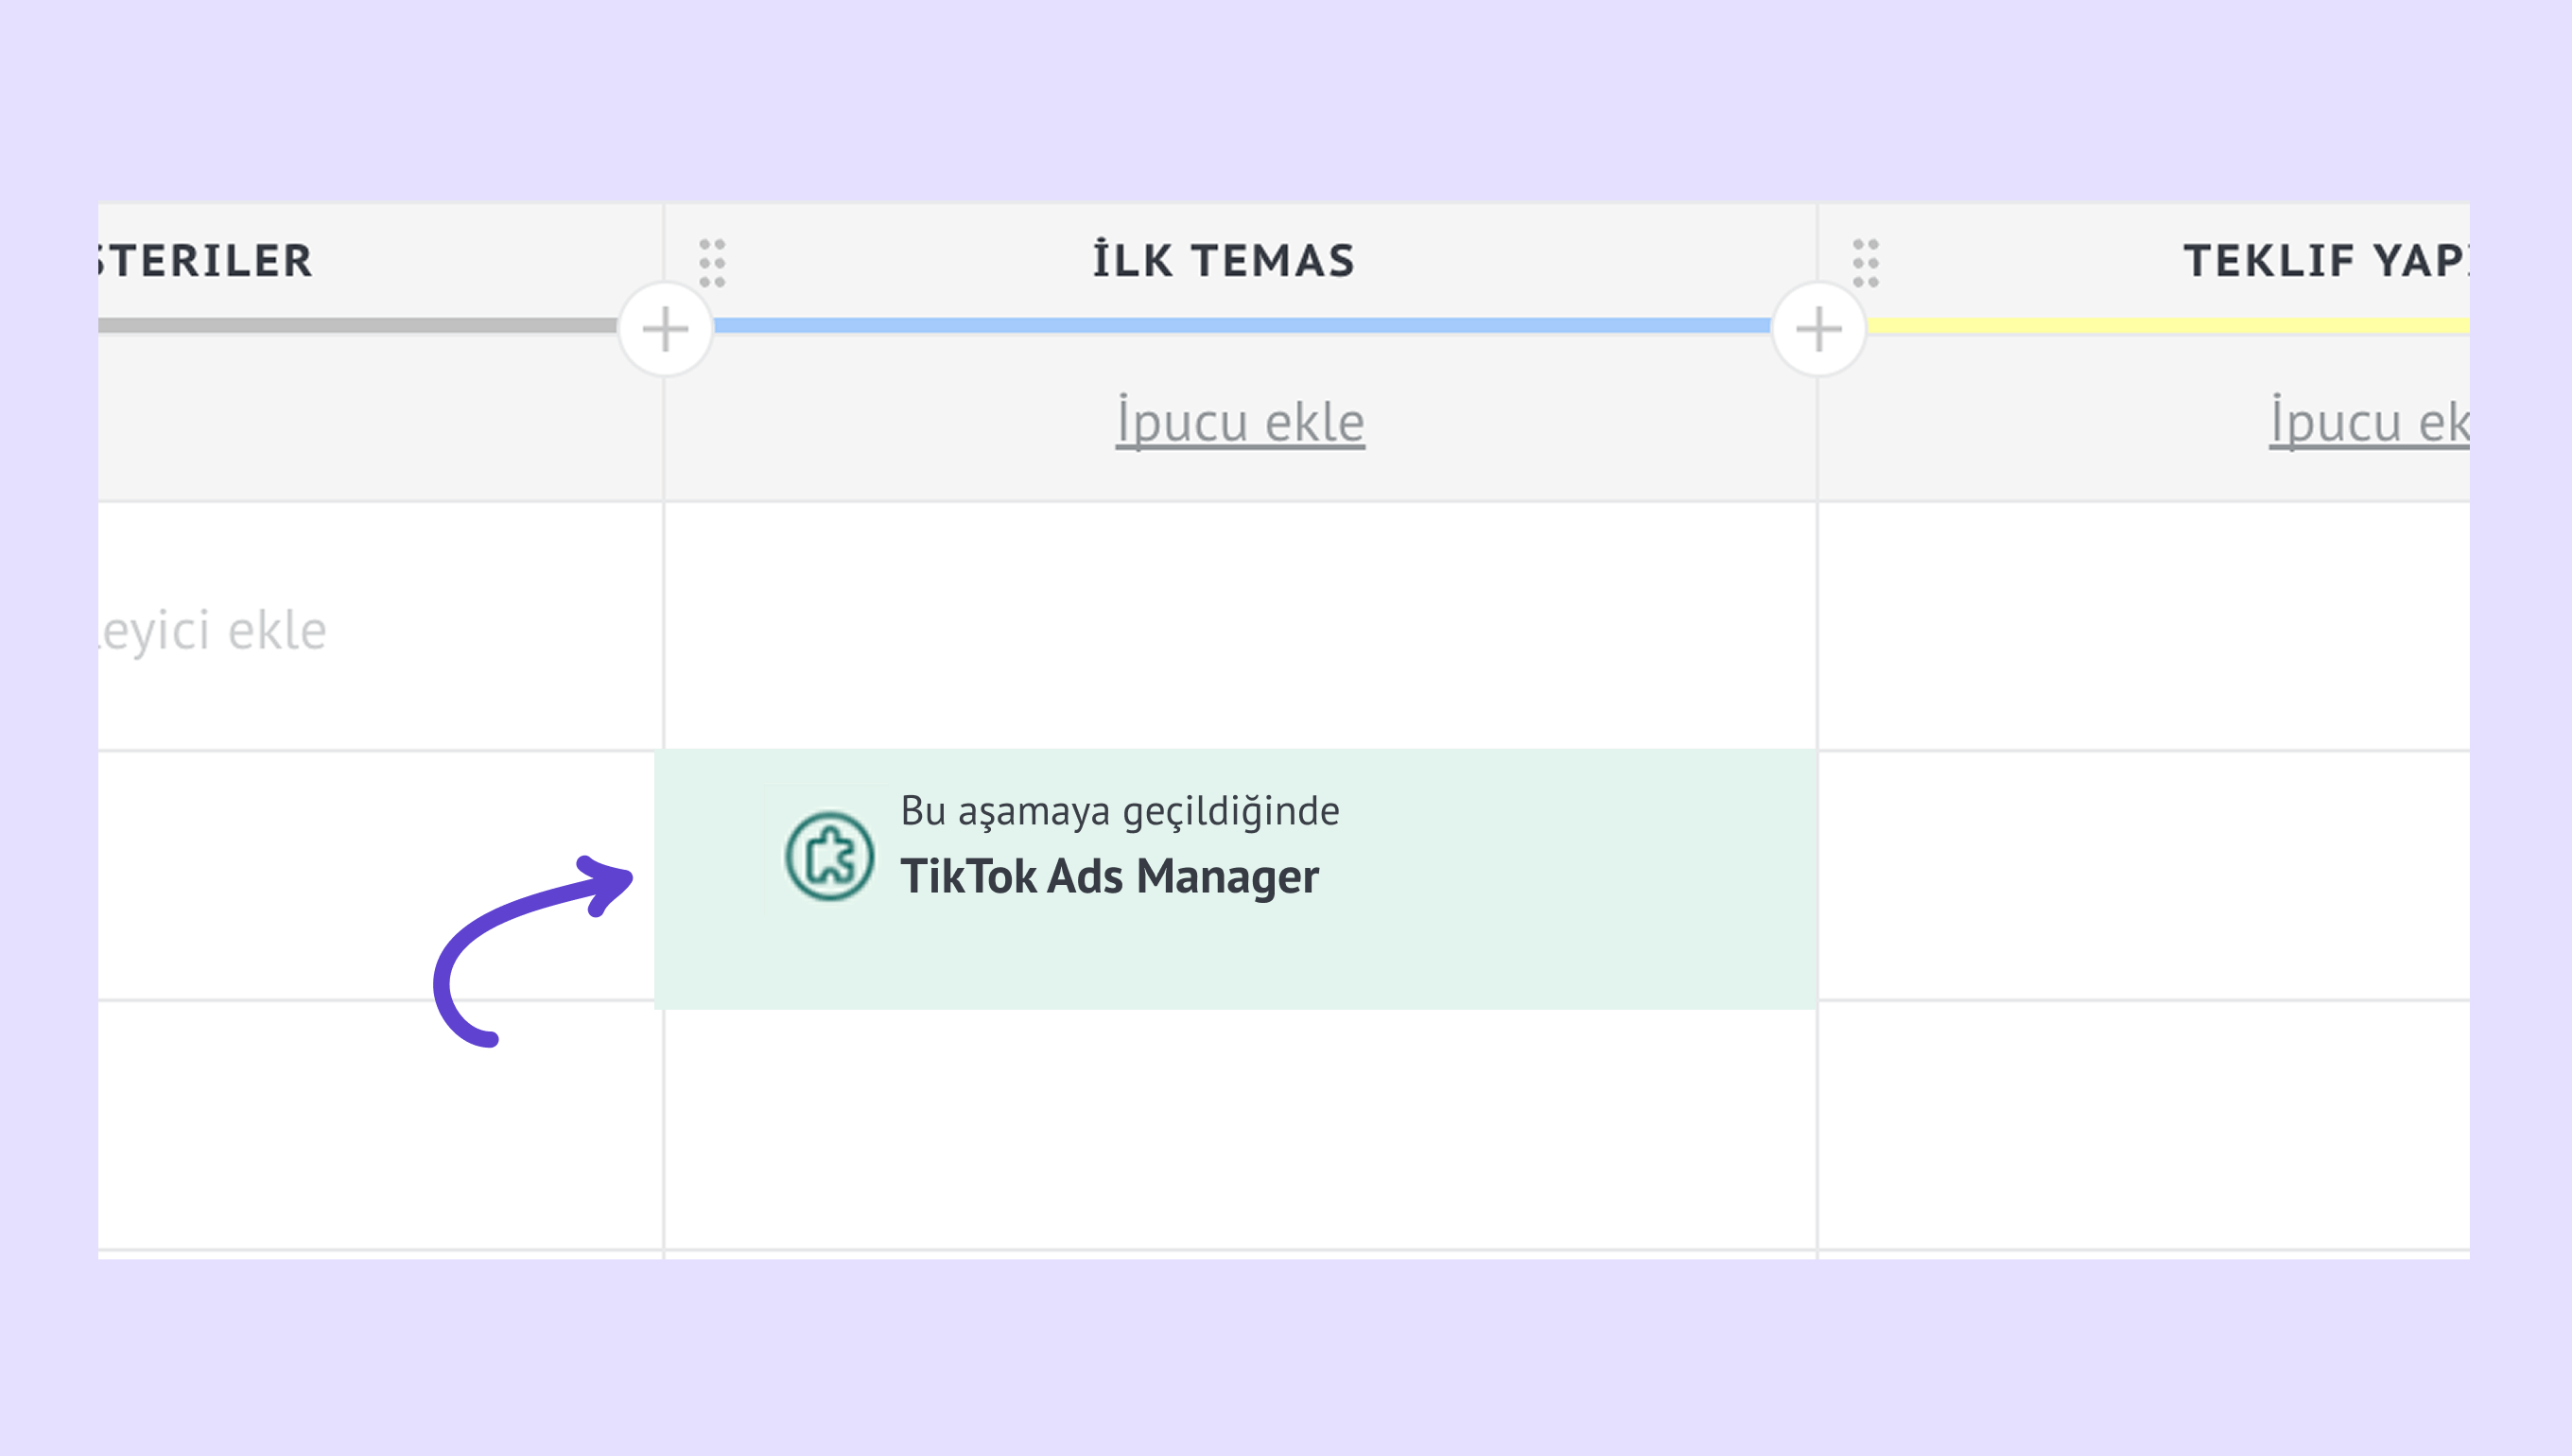Click the empty İLK TEMAS cell above the TikTok card
Viewport: 2572px width, 1456px height.
point(1240,626)
